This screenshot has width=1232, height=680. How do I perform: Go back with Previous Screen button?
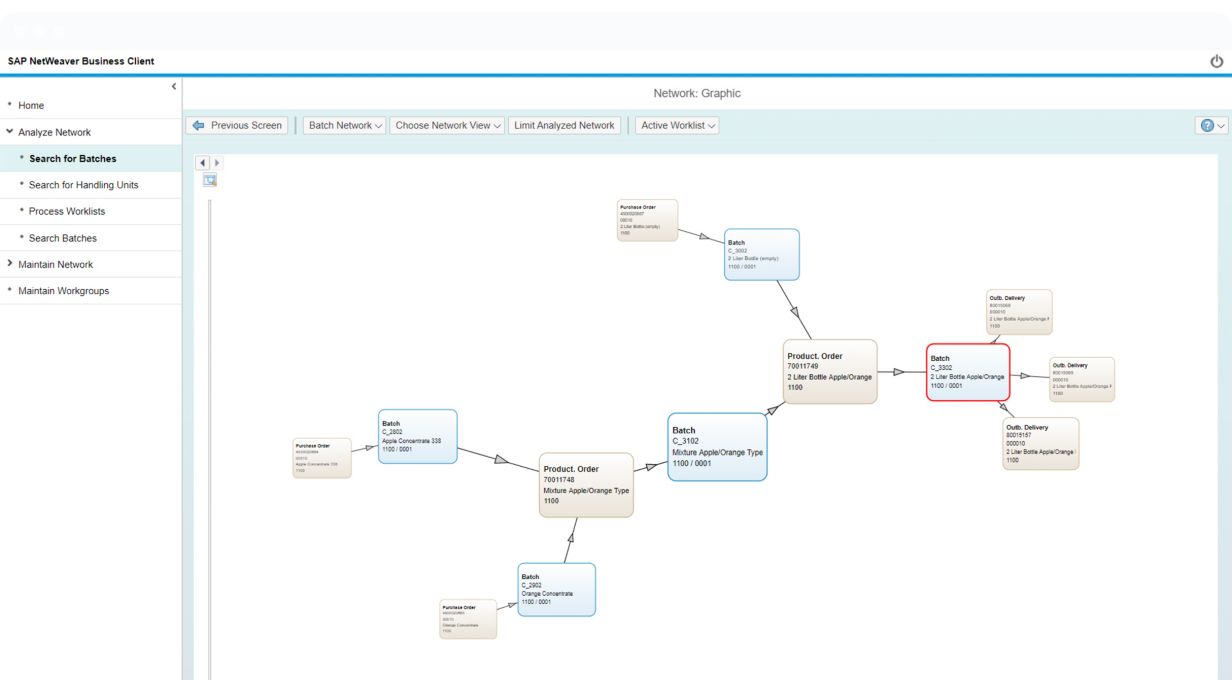click(237, 126)
